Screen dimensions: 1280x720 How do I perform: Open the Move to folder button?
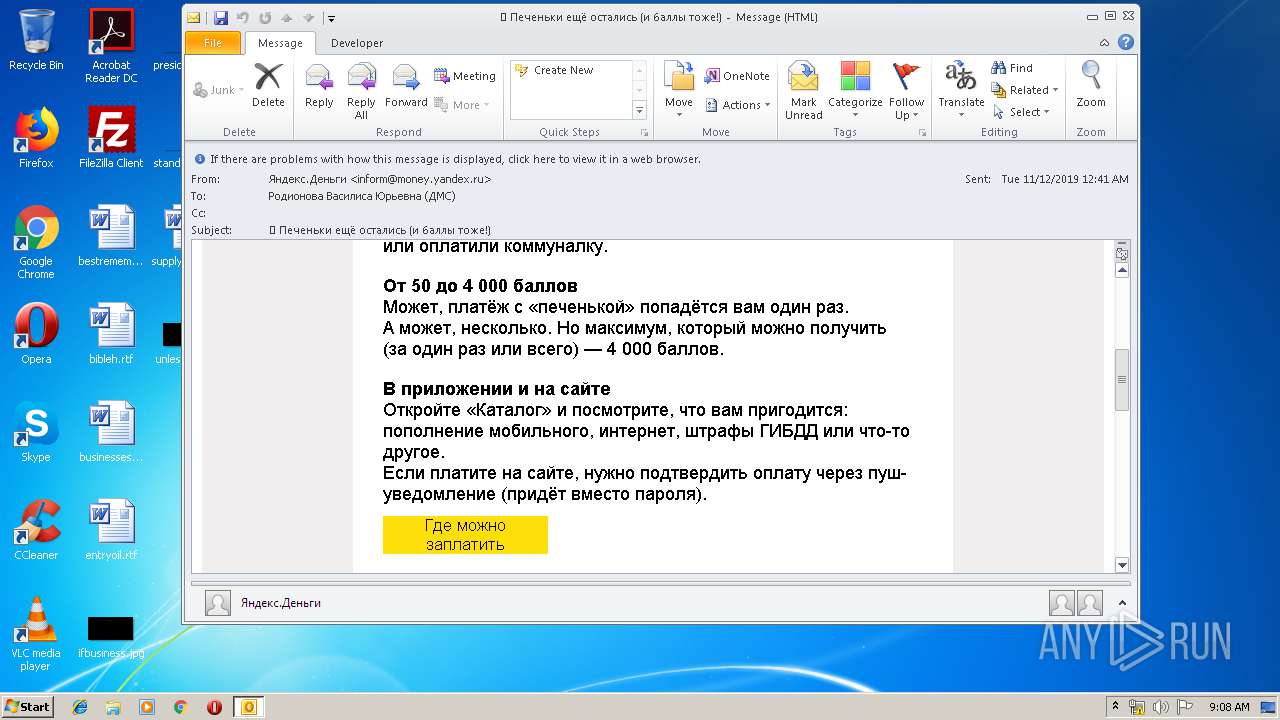(679, 91)
